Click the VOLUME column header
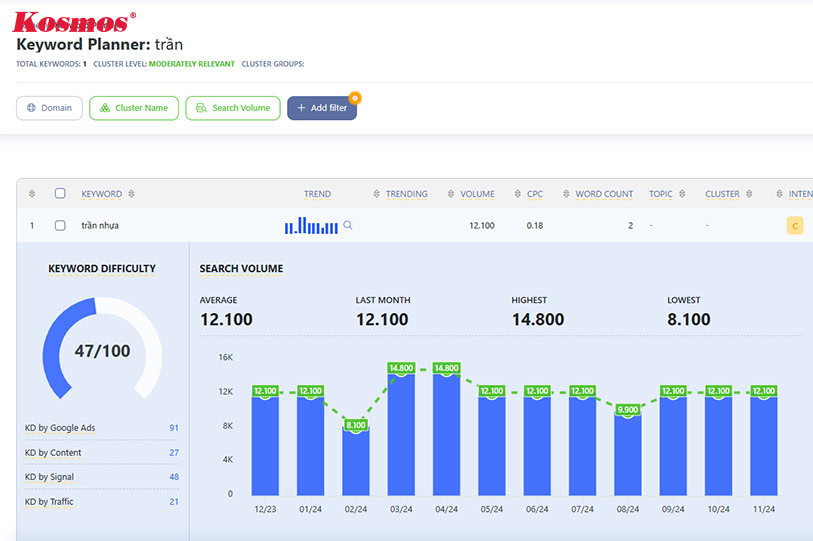This screenshot has width=813, height=541. (x=478, y=194)
